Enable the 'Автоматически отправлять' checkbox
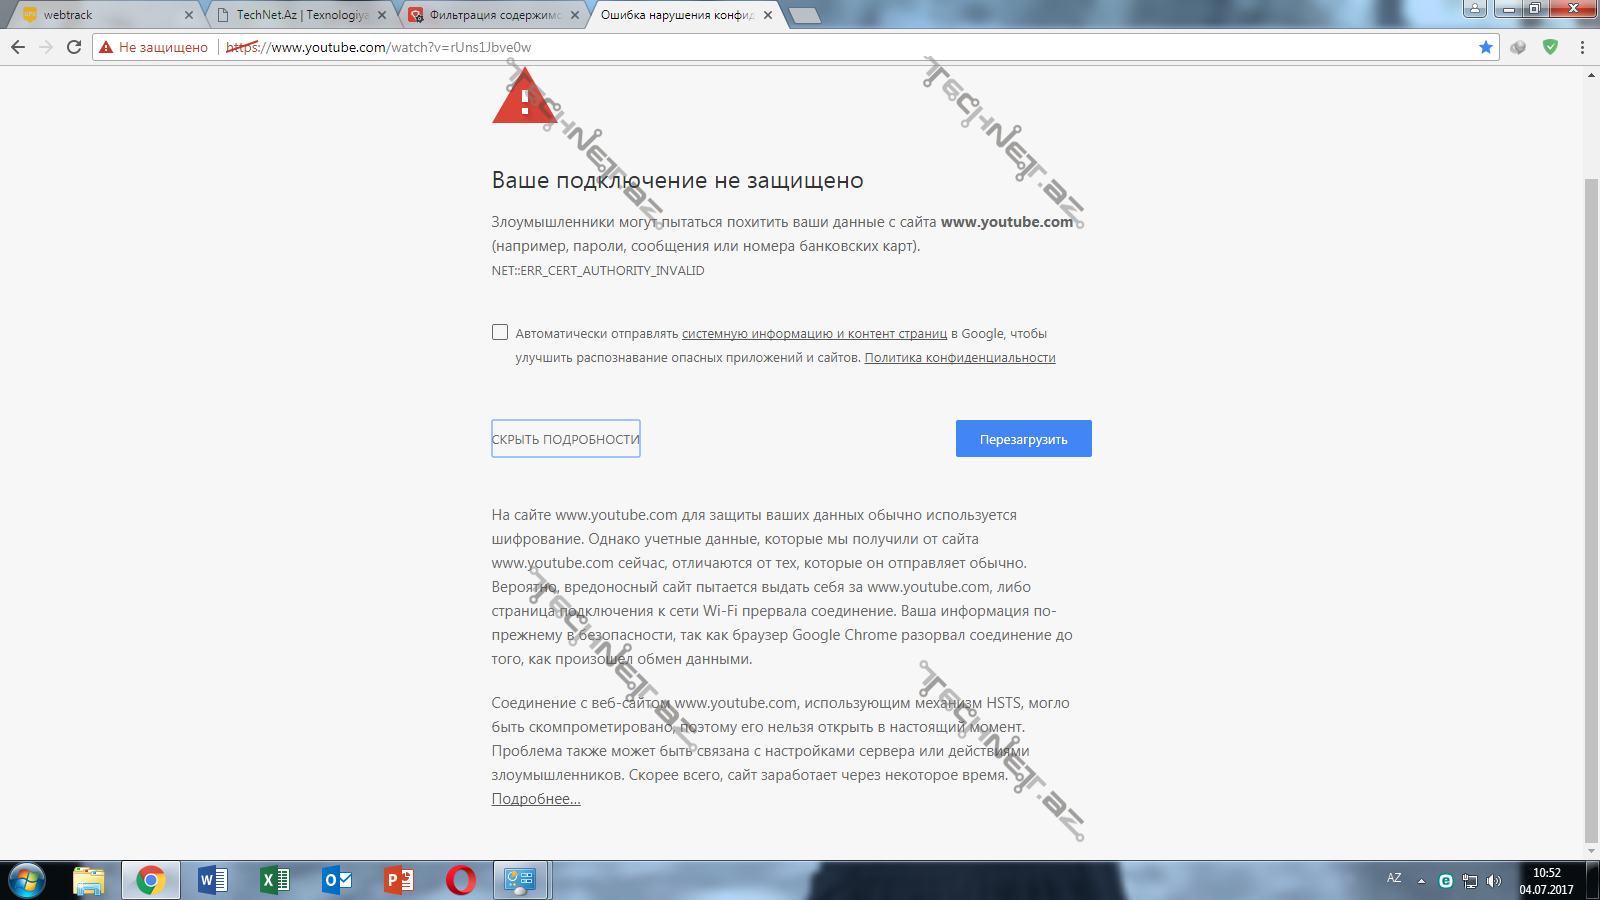1600x900 pixels. point(500,332)
